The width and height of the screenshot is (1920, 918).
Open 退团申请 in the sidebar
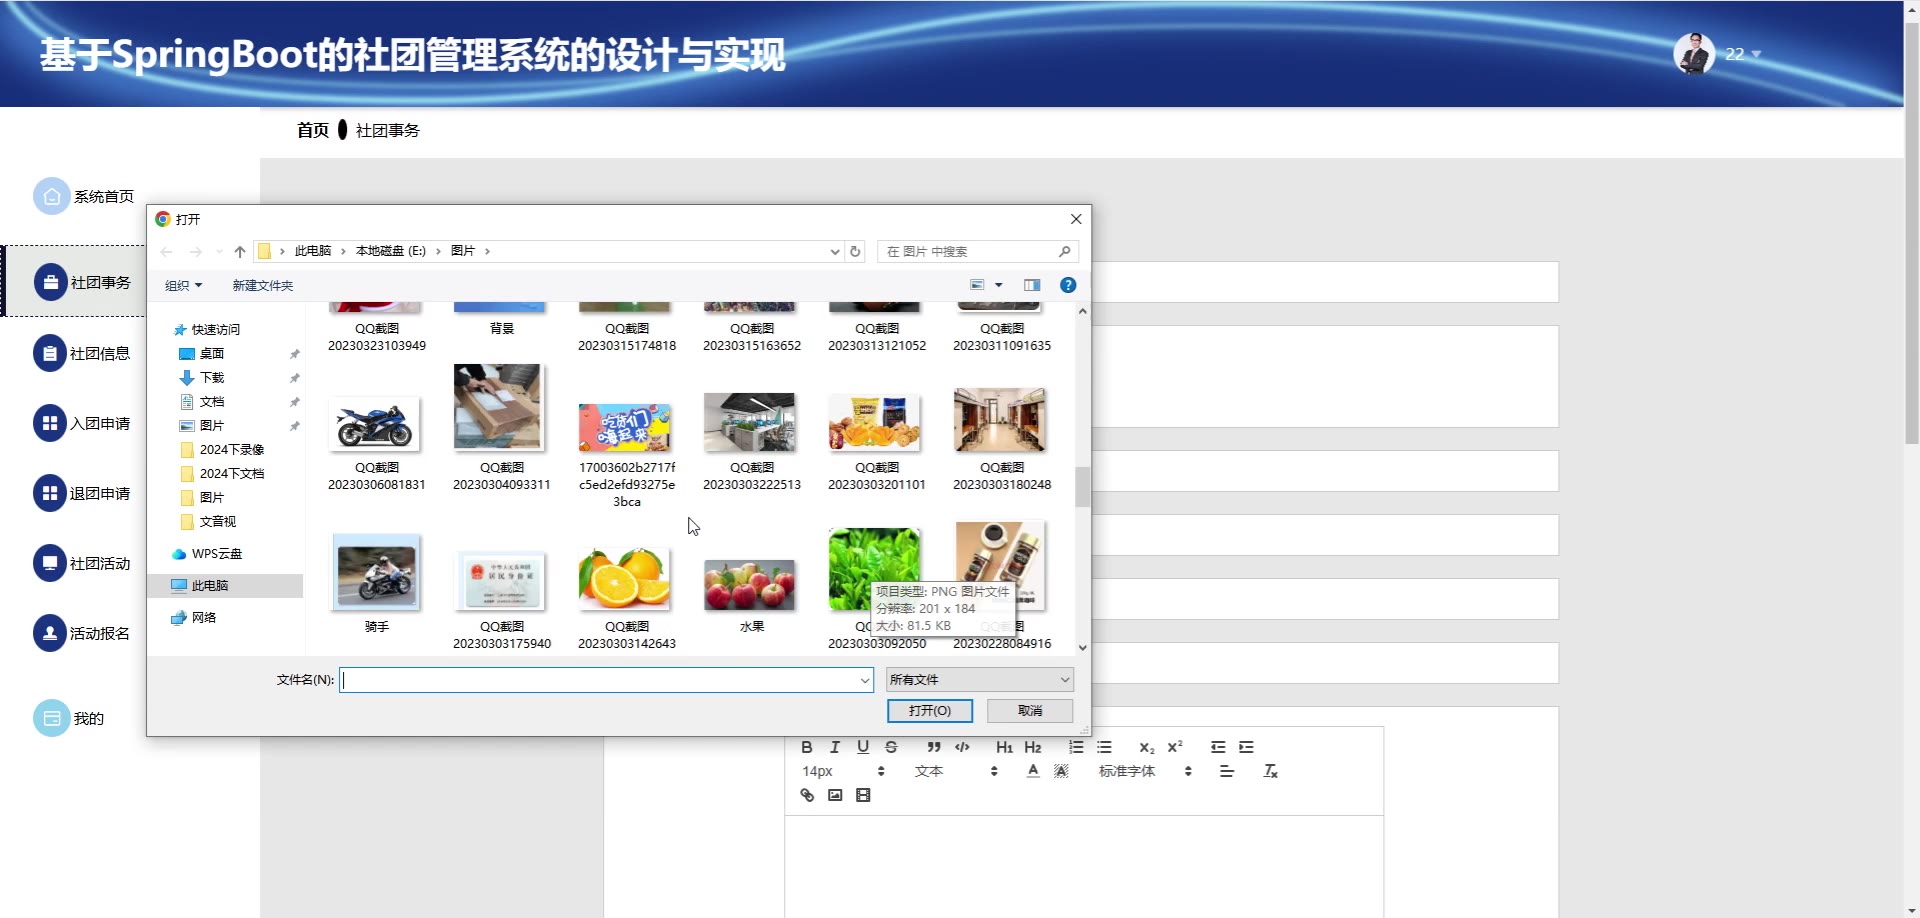click(82, 493)
